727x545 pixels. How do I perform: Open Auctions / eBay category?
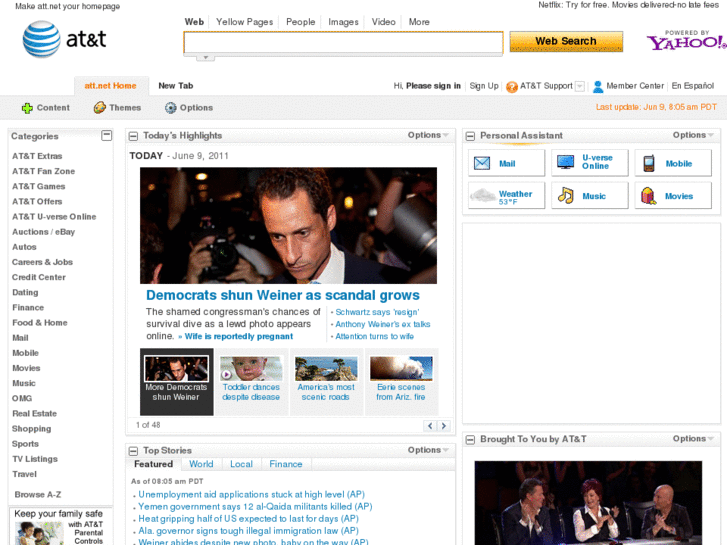[43, 232]
